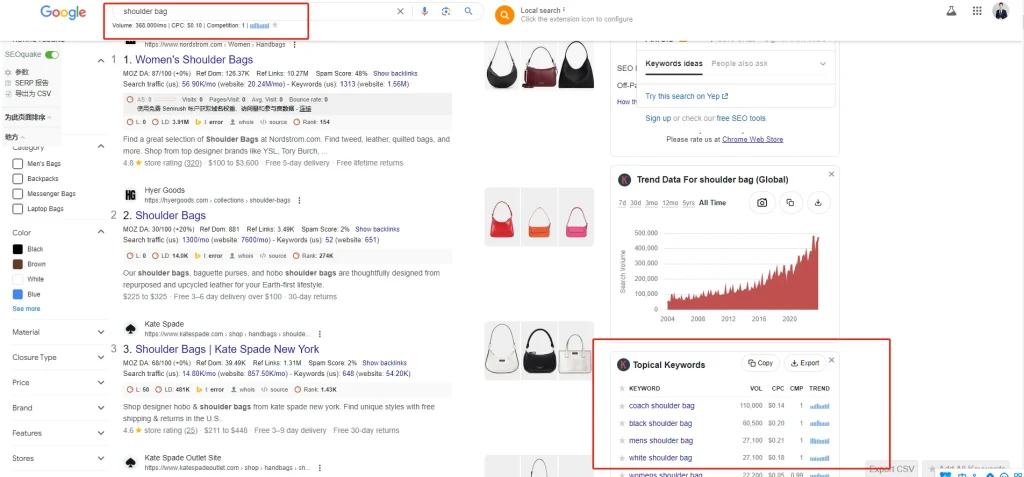Open more options for the Nordstrom result
Viewport: 1024px width, 477px height.
coord(295,45)
